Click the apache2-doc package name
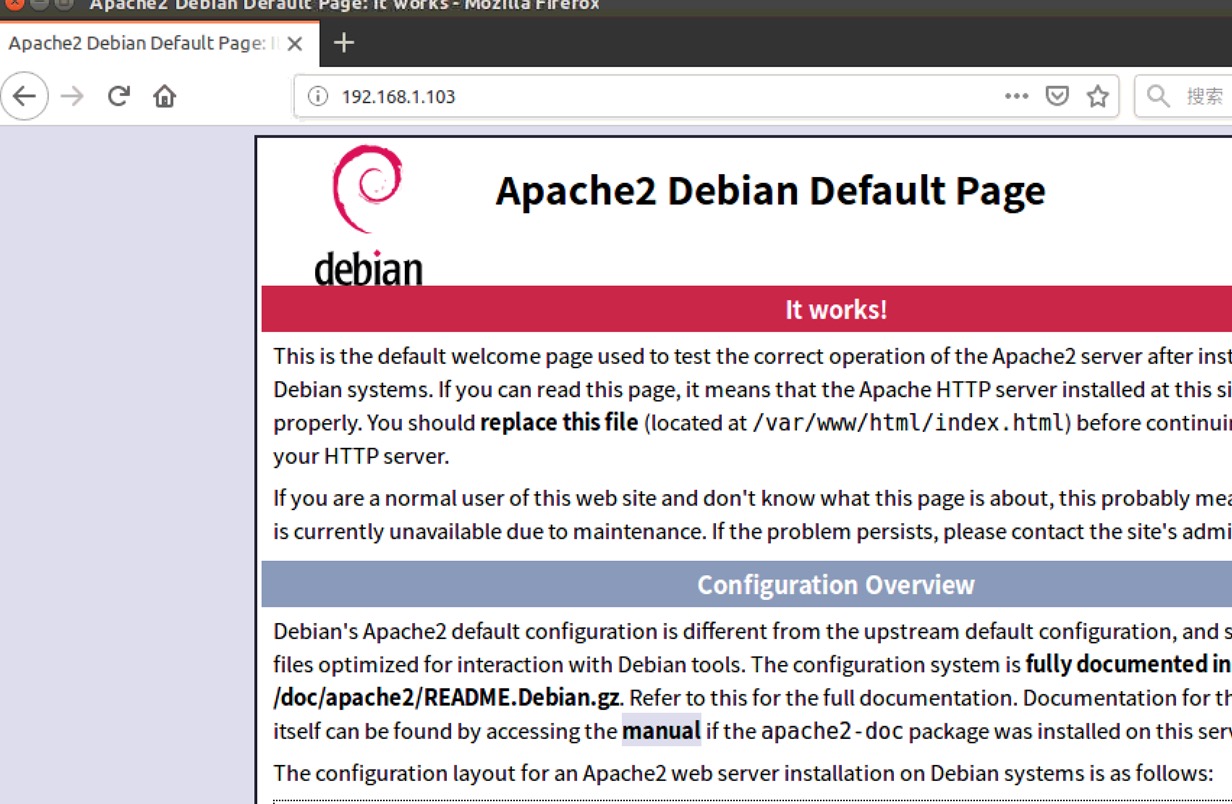 coord(832,731)
